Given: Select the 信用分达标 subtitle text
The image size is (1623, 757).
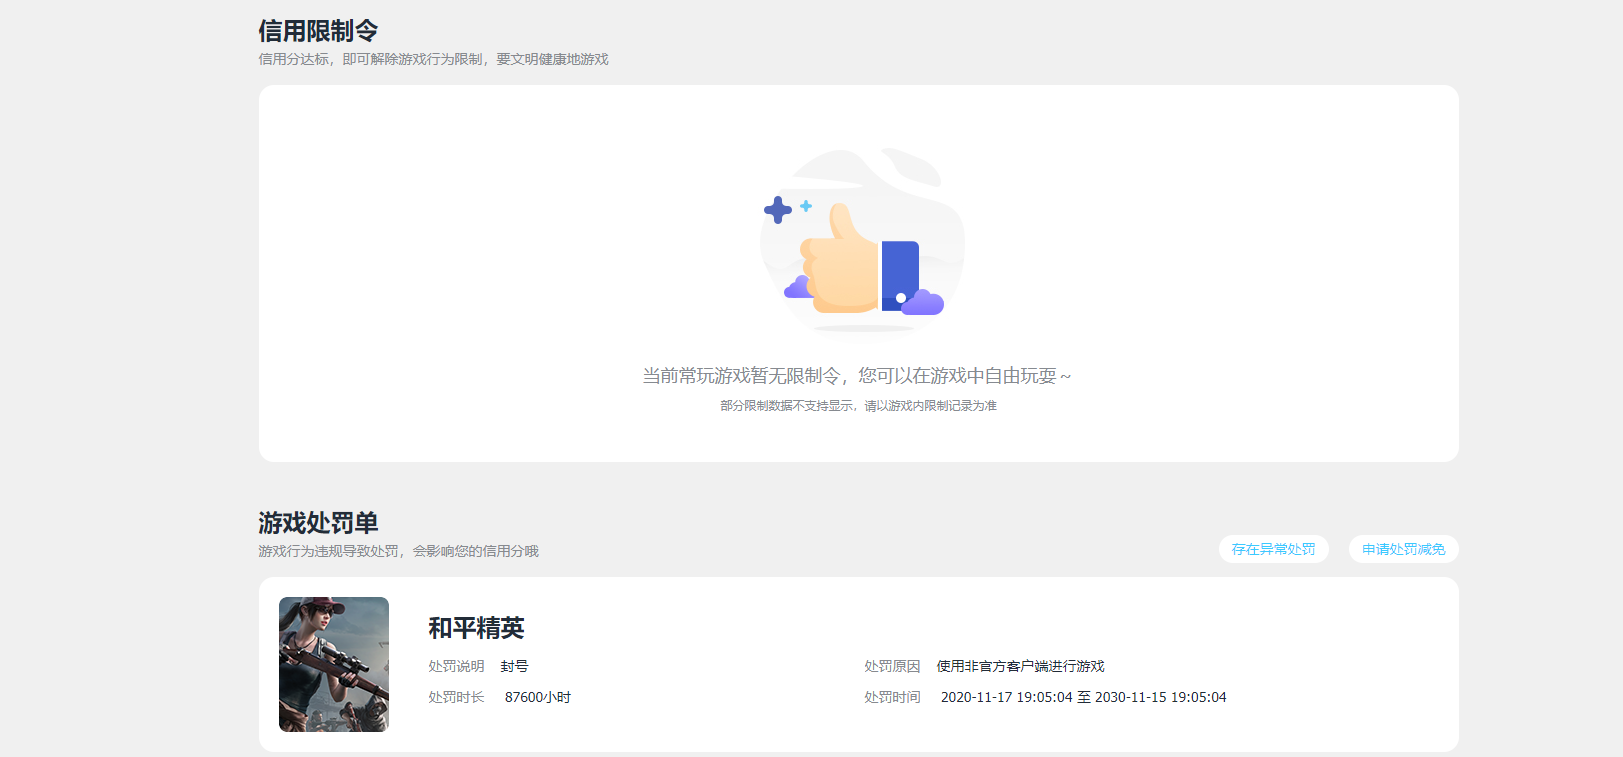Looking at the screenshot, I should [x=433, y=60].
